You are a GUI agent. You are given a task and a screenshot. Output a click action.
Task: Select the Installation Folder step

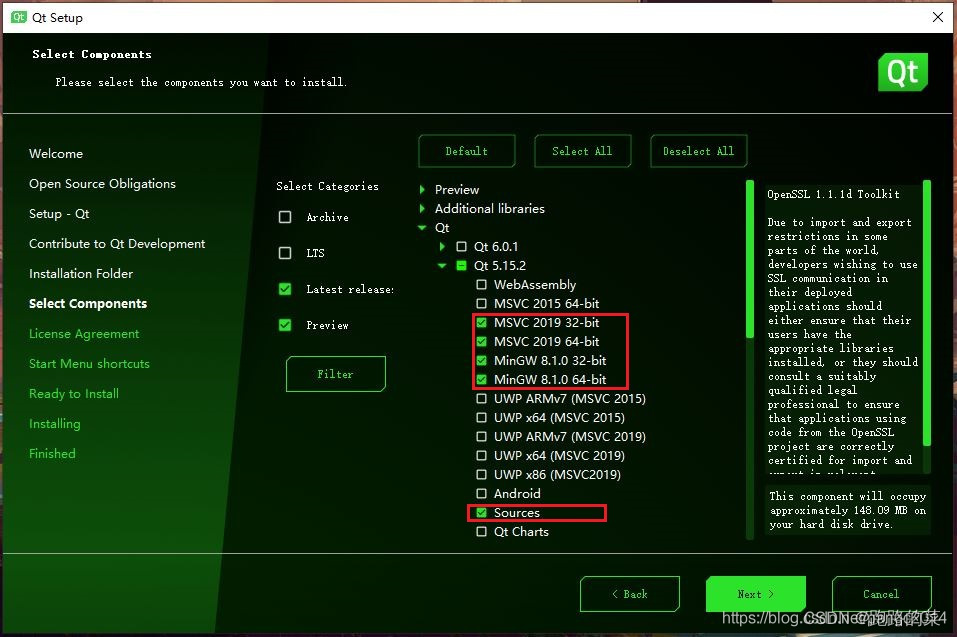[x=81, y=273]
